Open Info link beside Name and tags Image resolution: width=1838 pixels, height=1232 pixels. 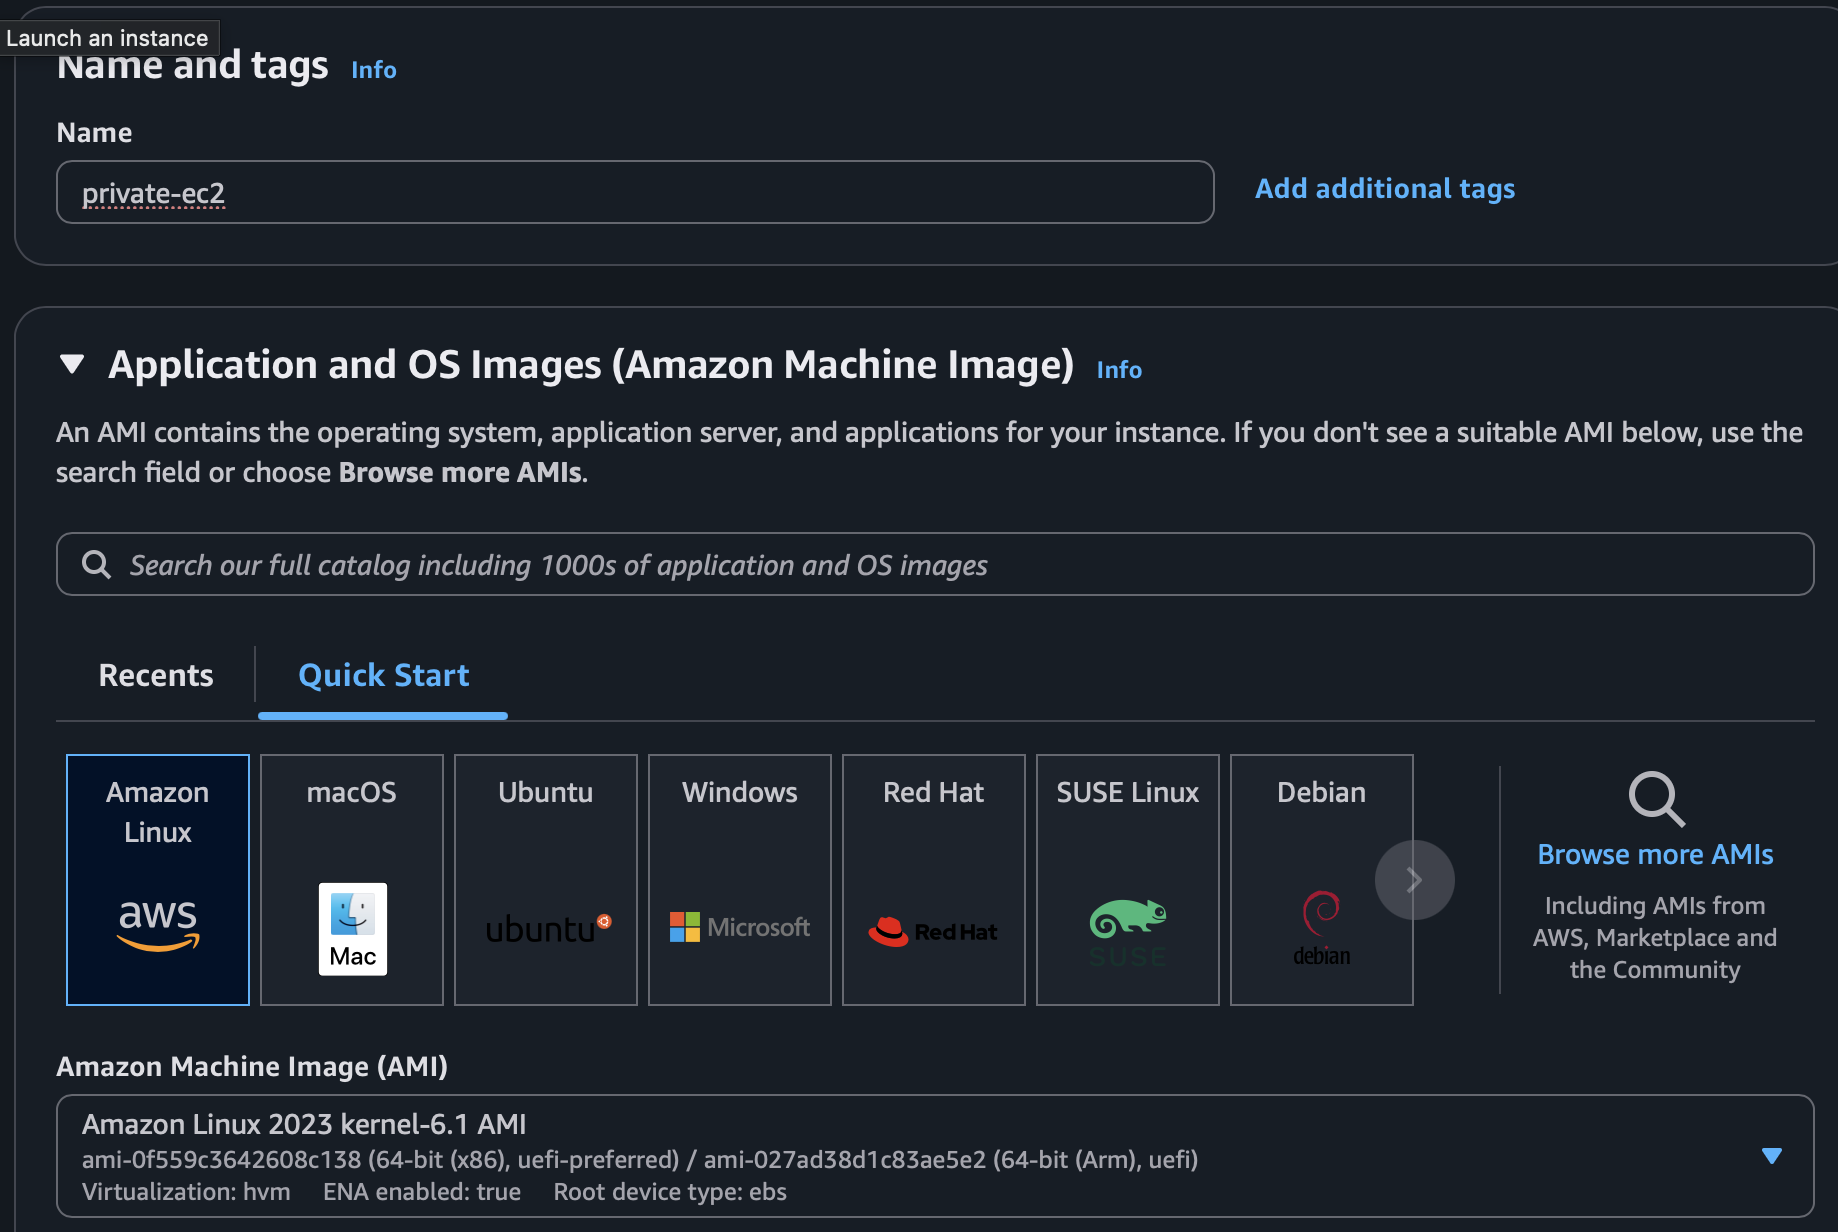[374, 70]
